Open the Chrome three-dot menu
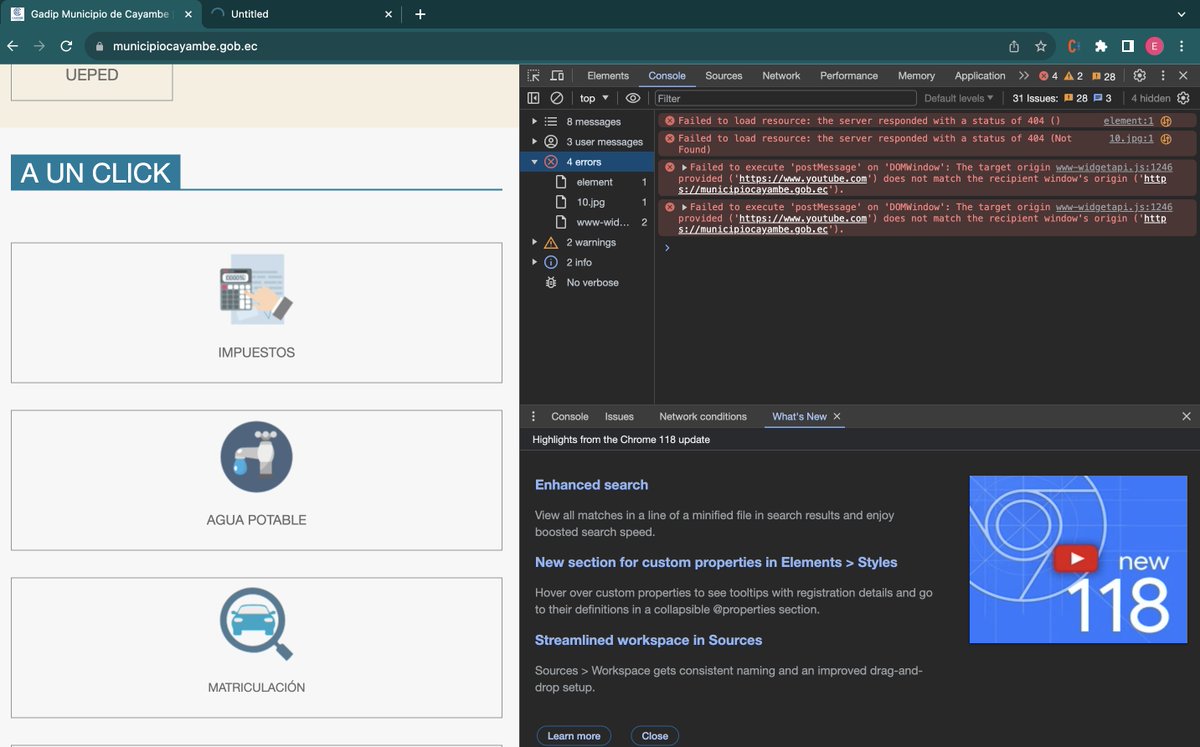 tap(1181, 46)
